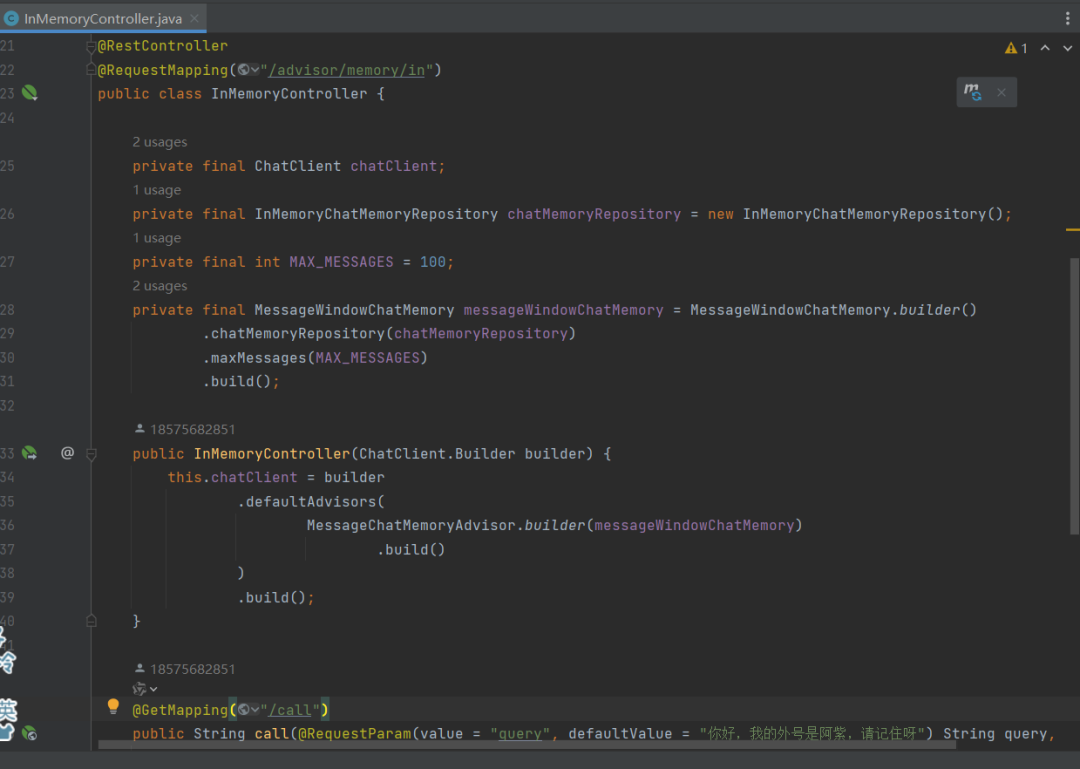
Task: Dismiss the Maven reload floating popup
Action: click(1001, 92)
